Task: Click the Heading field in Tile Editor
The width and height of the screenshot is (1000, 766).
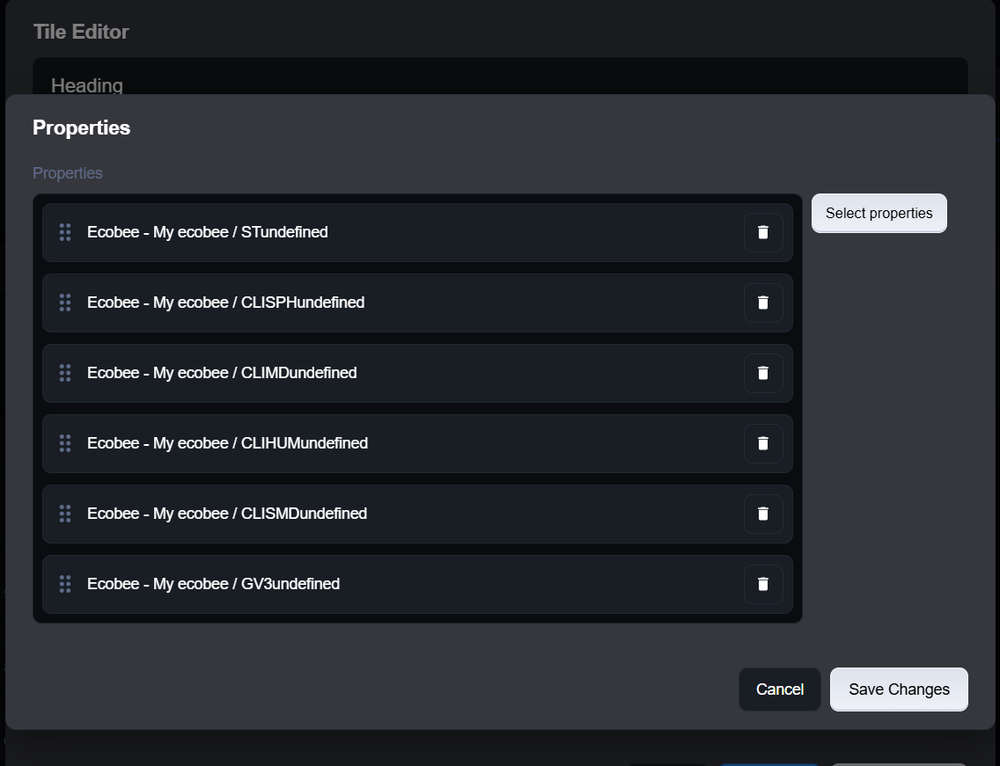Action: 500,77
